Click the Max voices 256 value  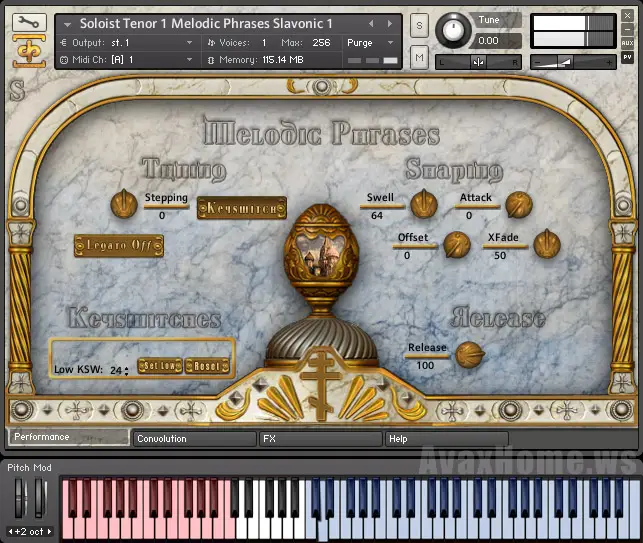(x=321, y=43)
